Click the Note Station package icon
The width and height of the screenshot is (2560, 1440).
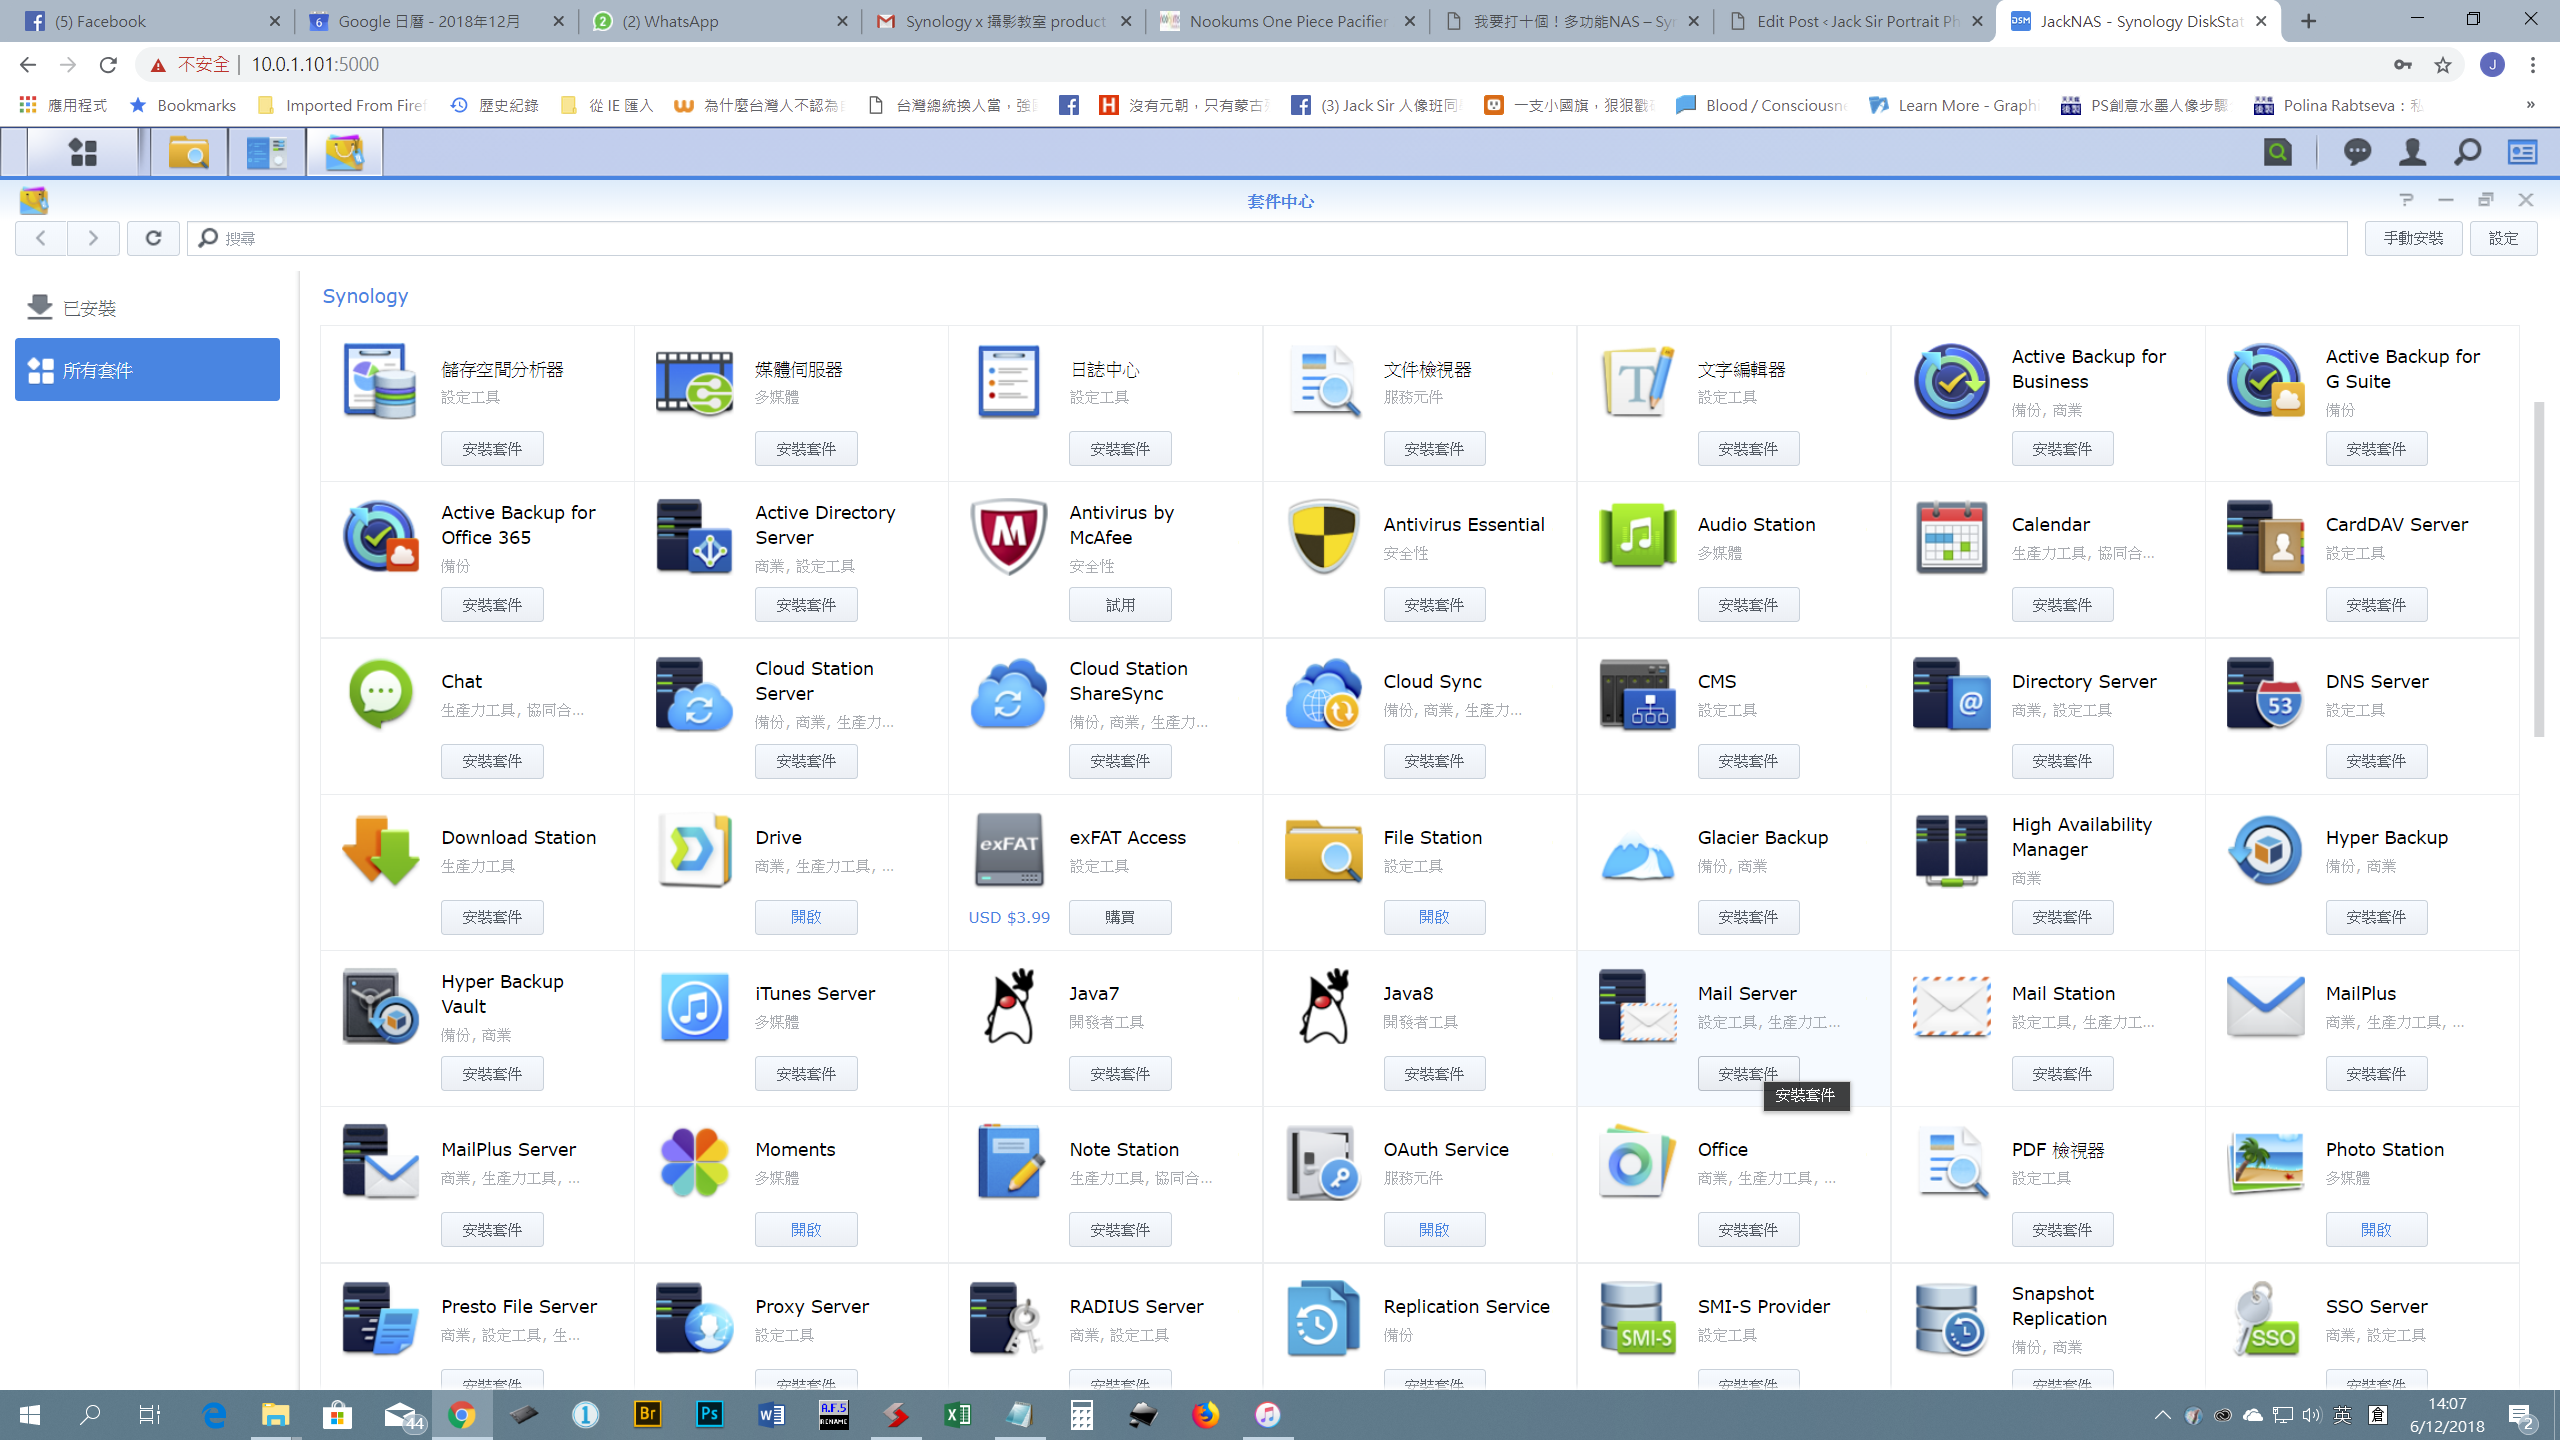click(1008, 1162)
